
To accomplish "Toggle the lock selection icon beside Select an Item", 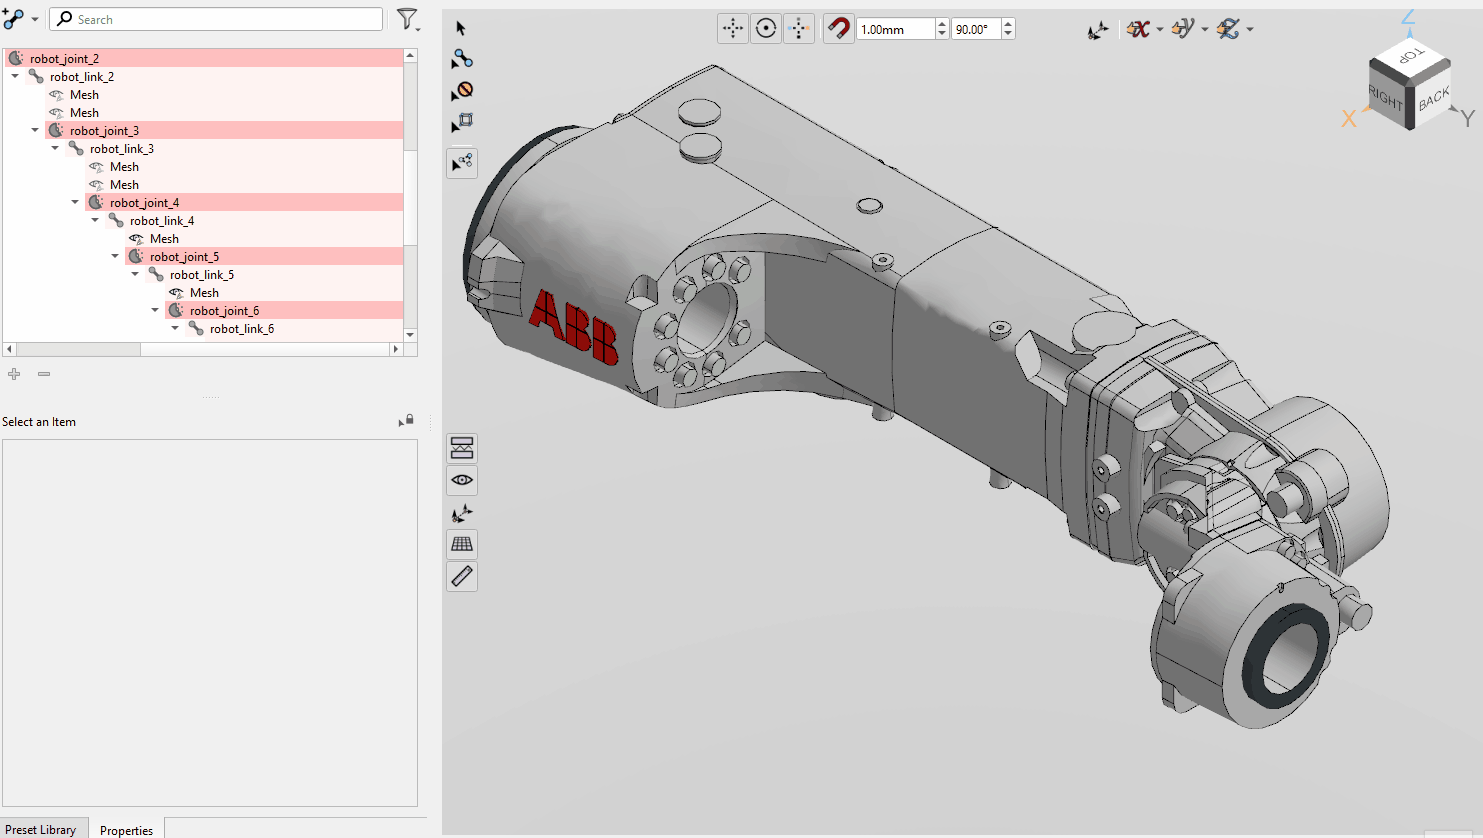I will tap(406, 421).
